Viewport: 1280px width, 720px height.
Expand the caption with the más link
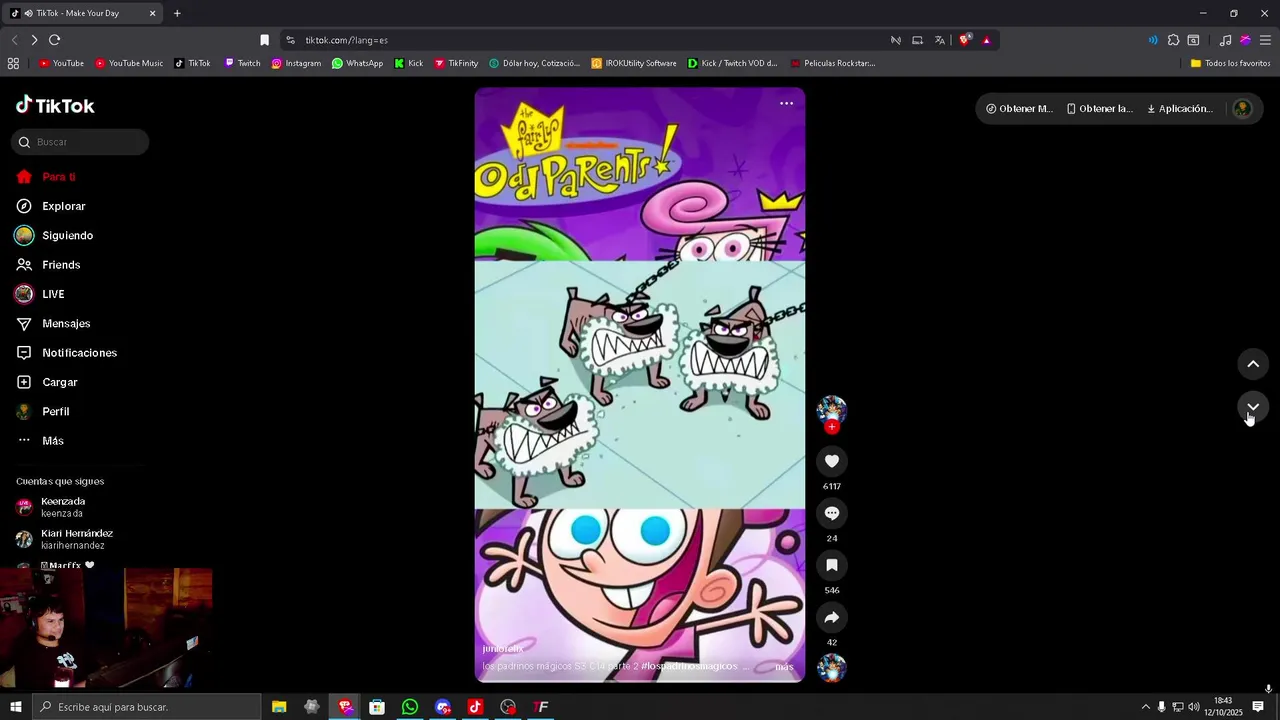click(x=784, y=667)
